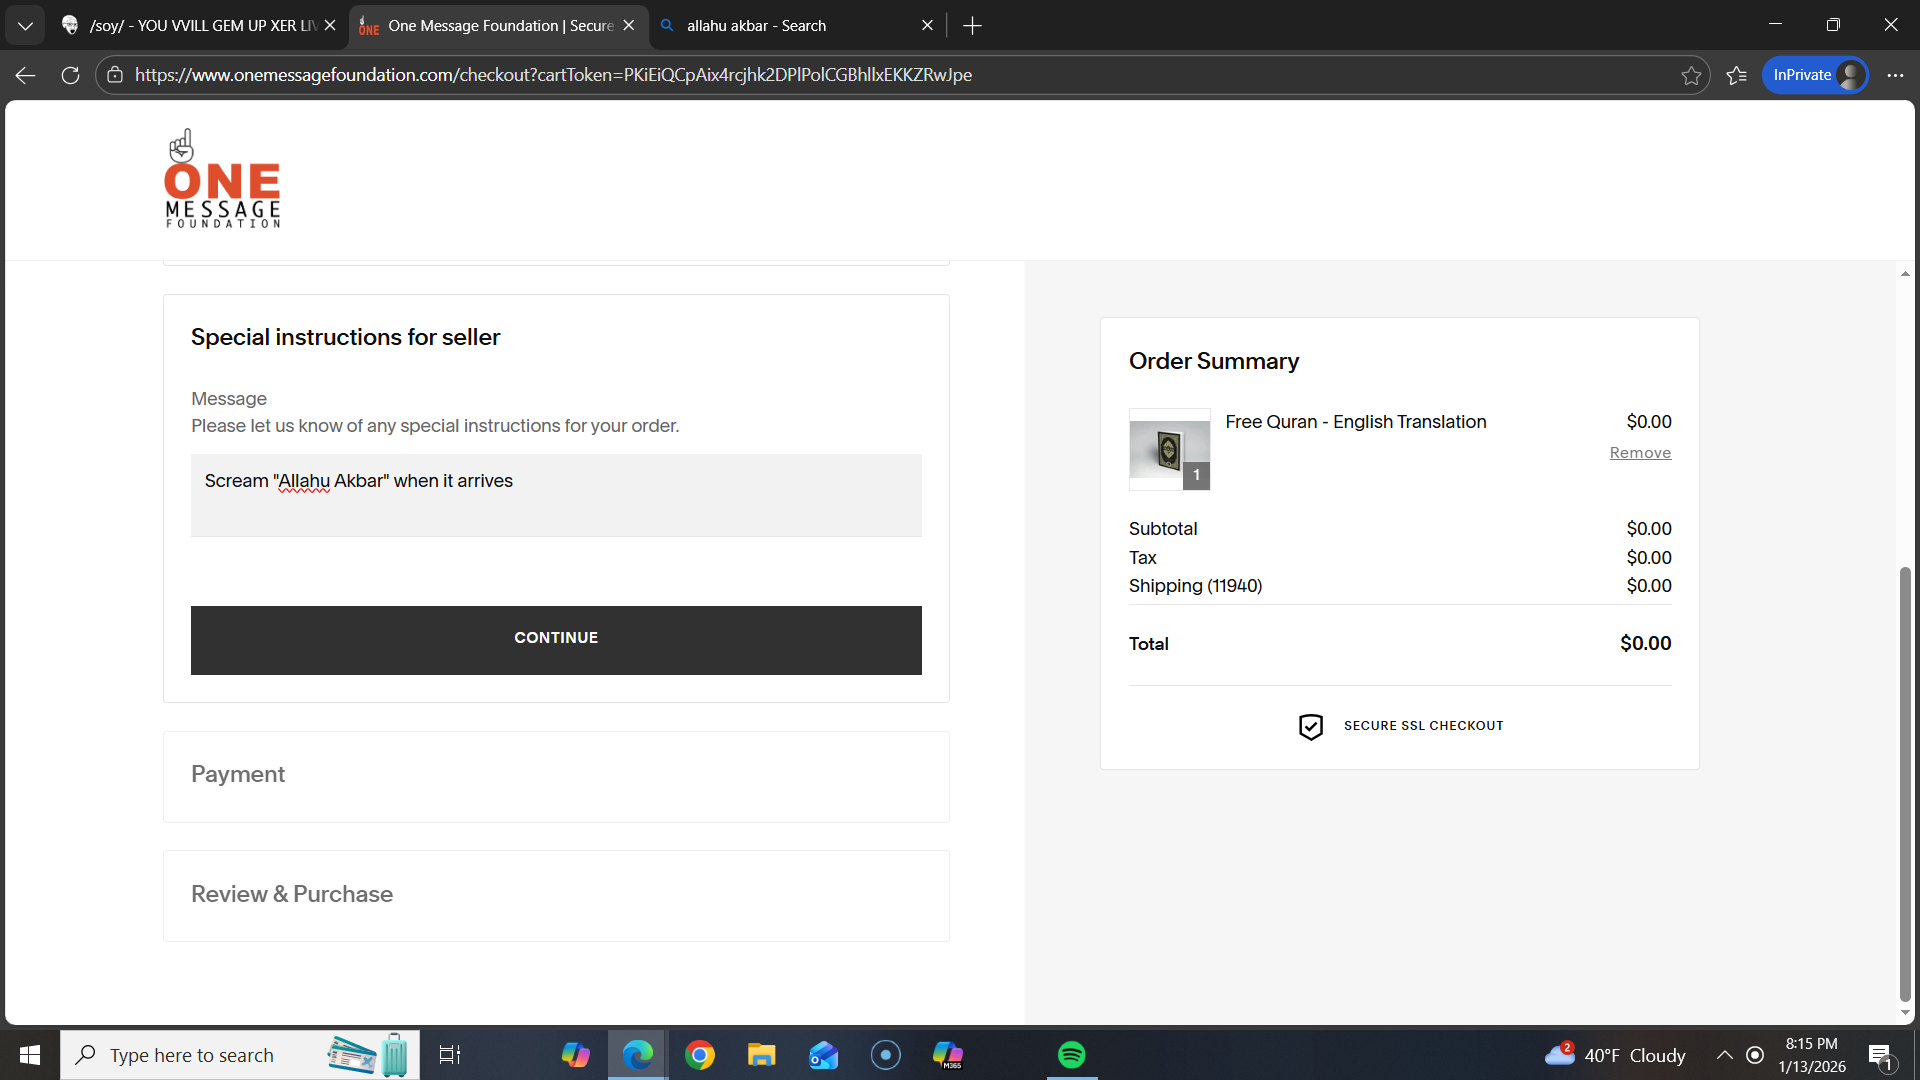Viewport: 1920px width, 1080px height.
Task: View site information lock icon
Action: 115,75
